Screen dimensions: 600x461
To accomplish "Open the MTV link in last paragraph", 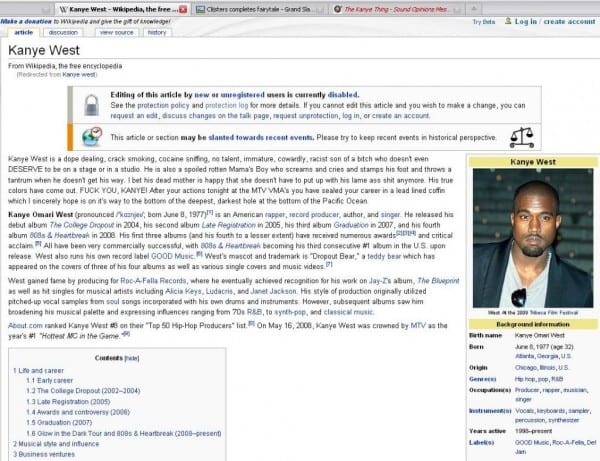I will [418, 326].
